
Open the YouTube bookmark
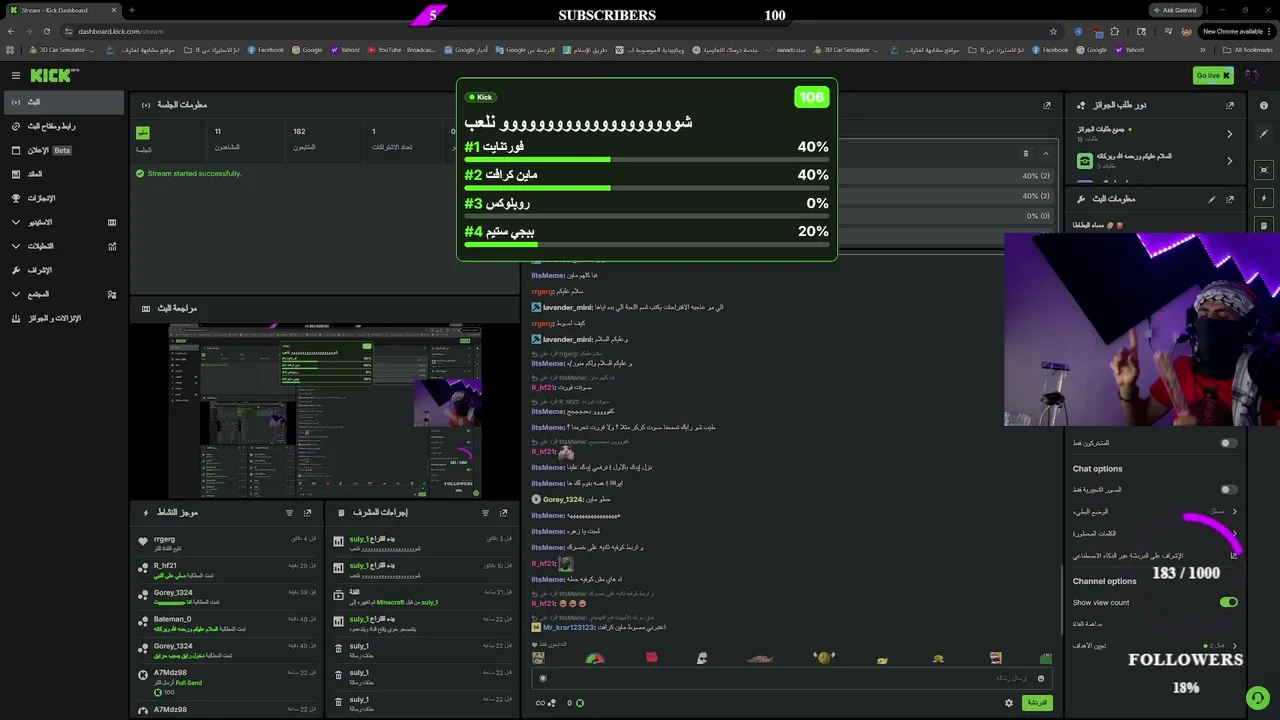click(x=401, y=50)
